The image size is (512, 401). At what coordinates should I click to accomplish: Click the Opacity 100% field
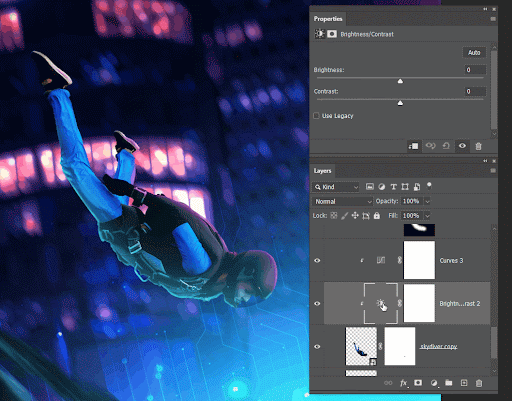tap(412, 201)
